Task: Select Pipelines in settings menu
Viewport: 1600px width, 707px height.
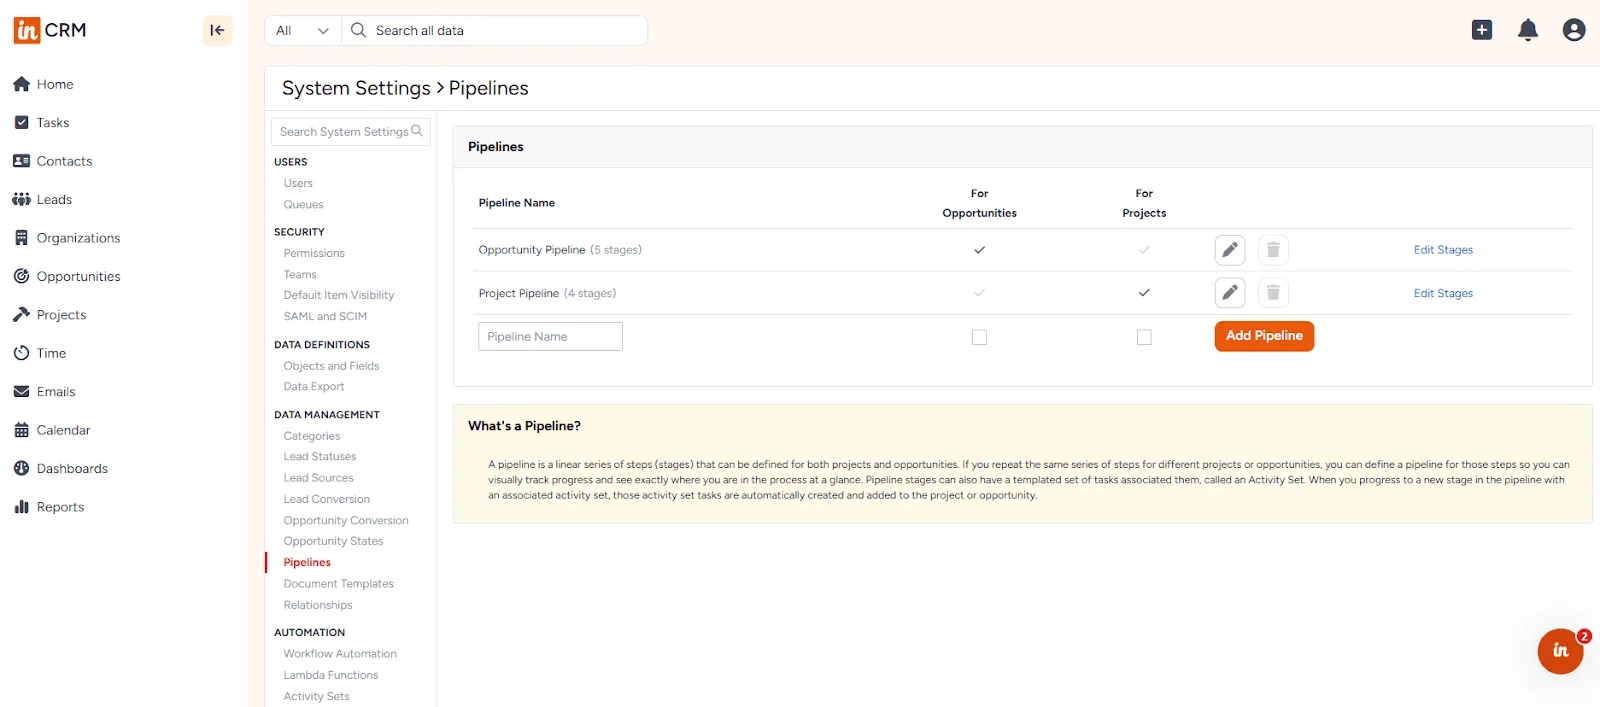Action: tap(307, 562)
